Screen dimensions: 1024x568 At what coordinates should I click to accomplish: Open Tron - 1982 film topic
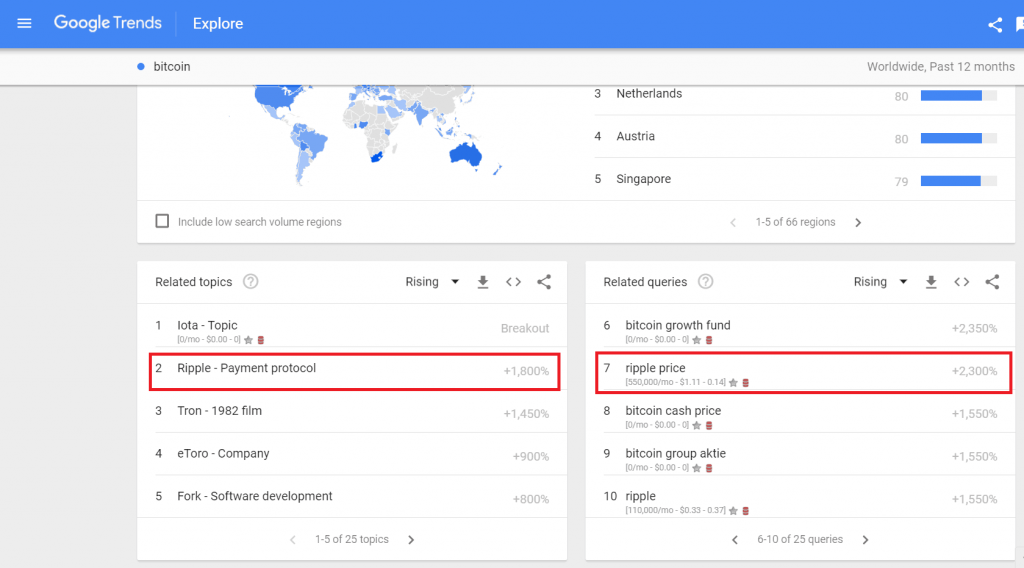click(x=219, y=411)
